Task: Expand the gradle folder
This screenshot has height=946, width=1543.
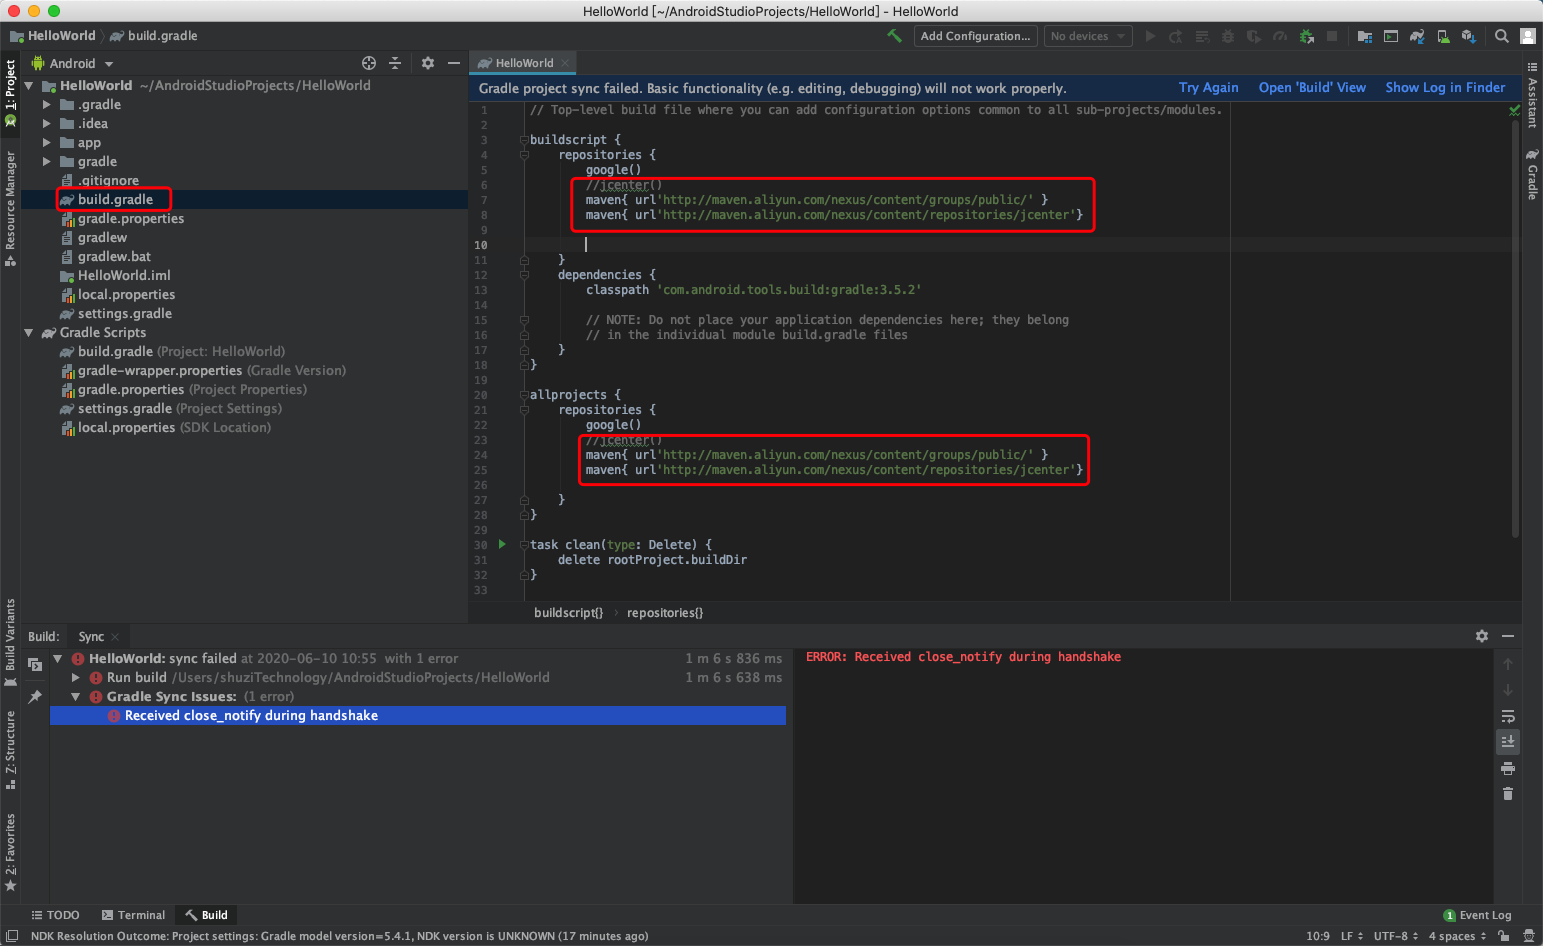Action: pos(47,162)
